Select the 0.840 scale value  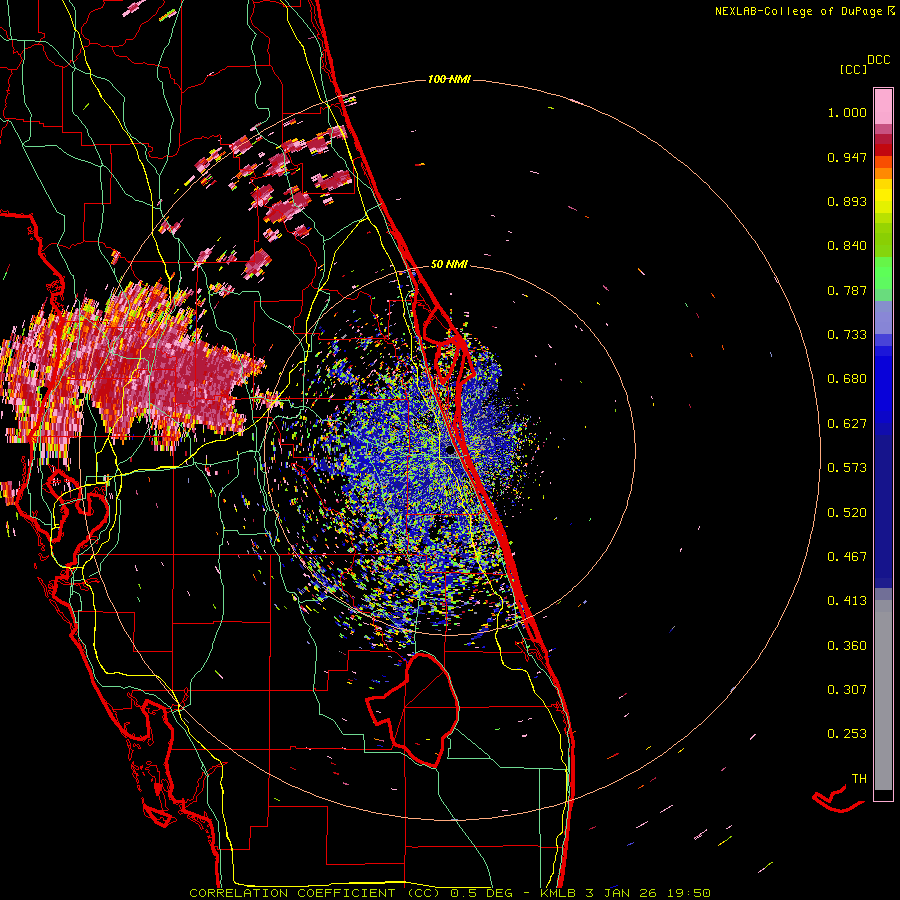[x=847, y=246]
